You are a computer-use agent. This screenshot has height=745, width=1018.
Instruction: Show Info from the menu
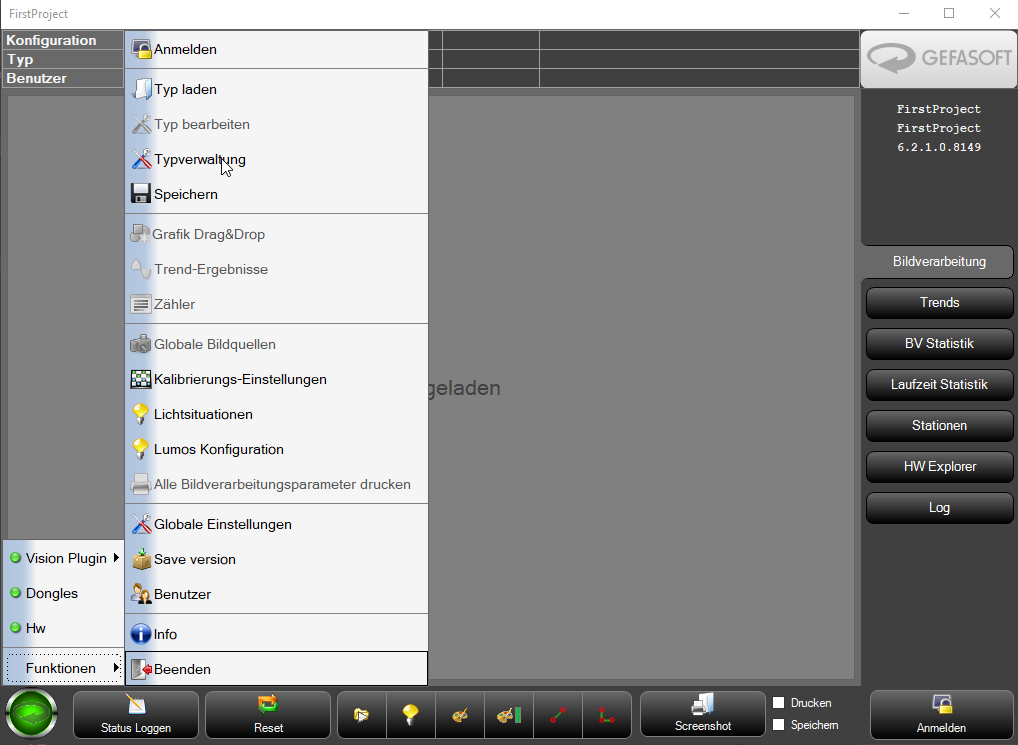coord(277,634)
